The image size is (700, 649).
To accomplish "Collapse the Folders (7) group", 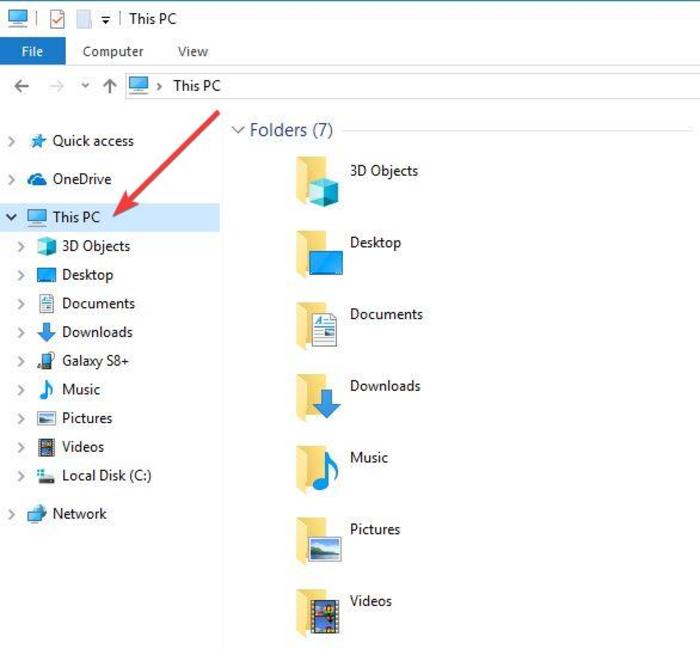I will (238, 130).
